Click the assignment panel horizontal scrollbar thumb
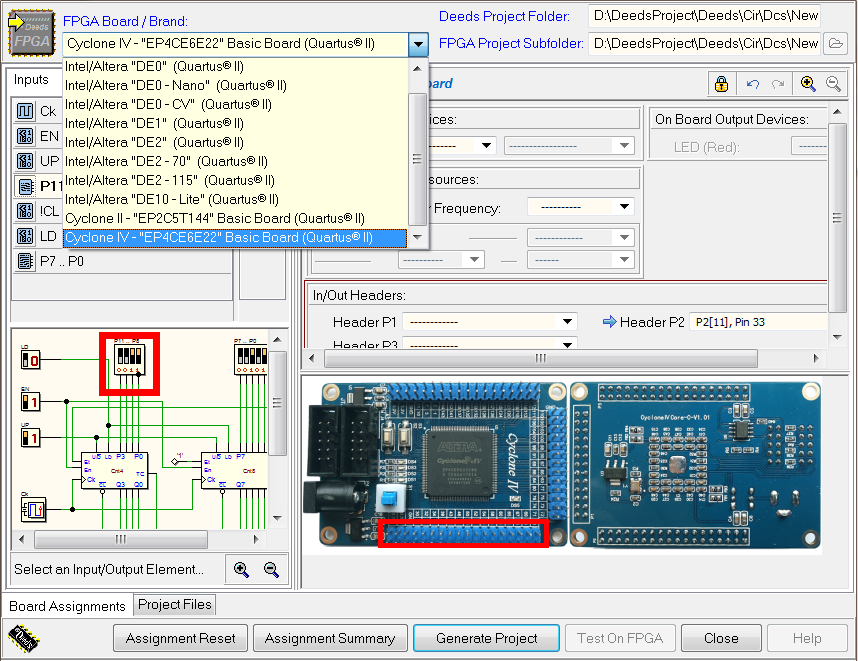Screen dimensions: 858x661 pos(541,358)
